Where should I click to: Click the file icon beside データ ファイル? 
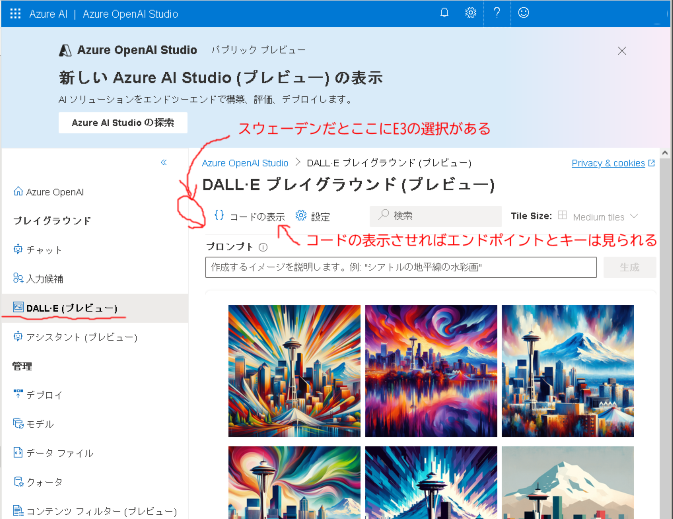point(18,452)
